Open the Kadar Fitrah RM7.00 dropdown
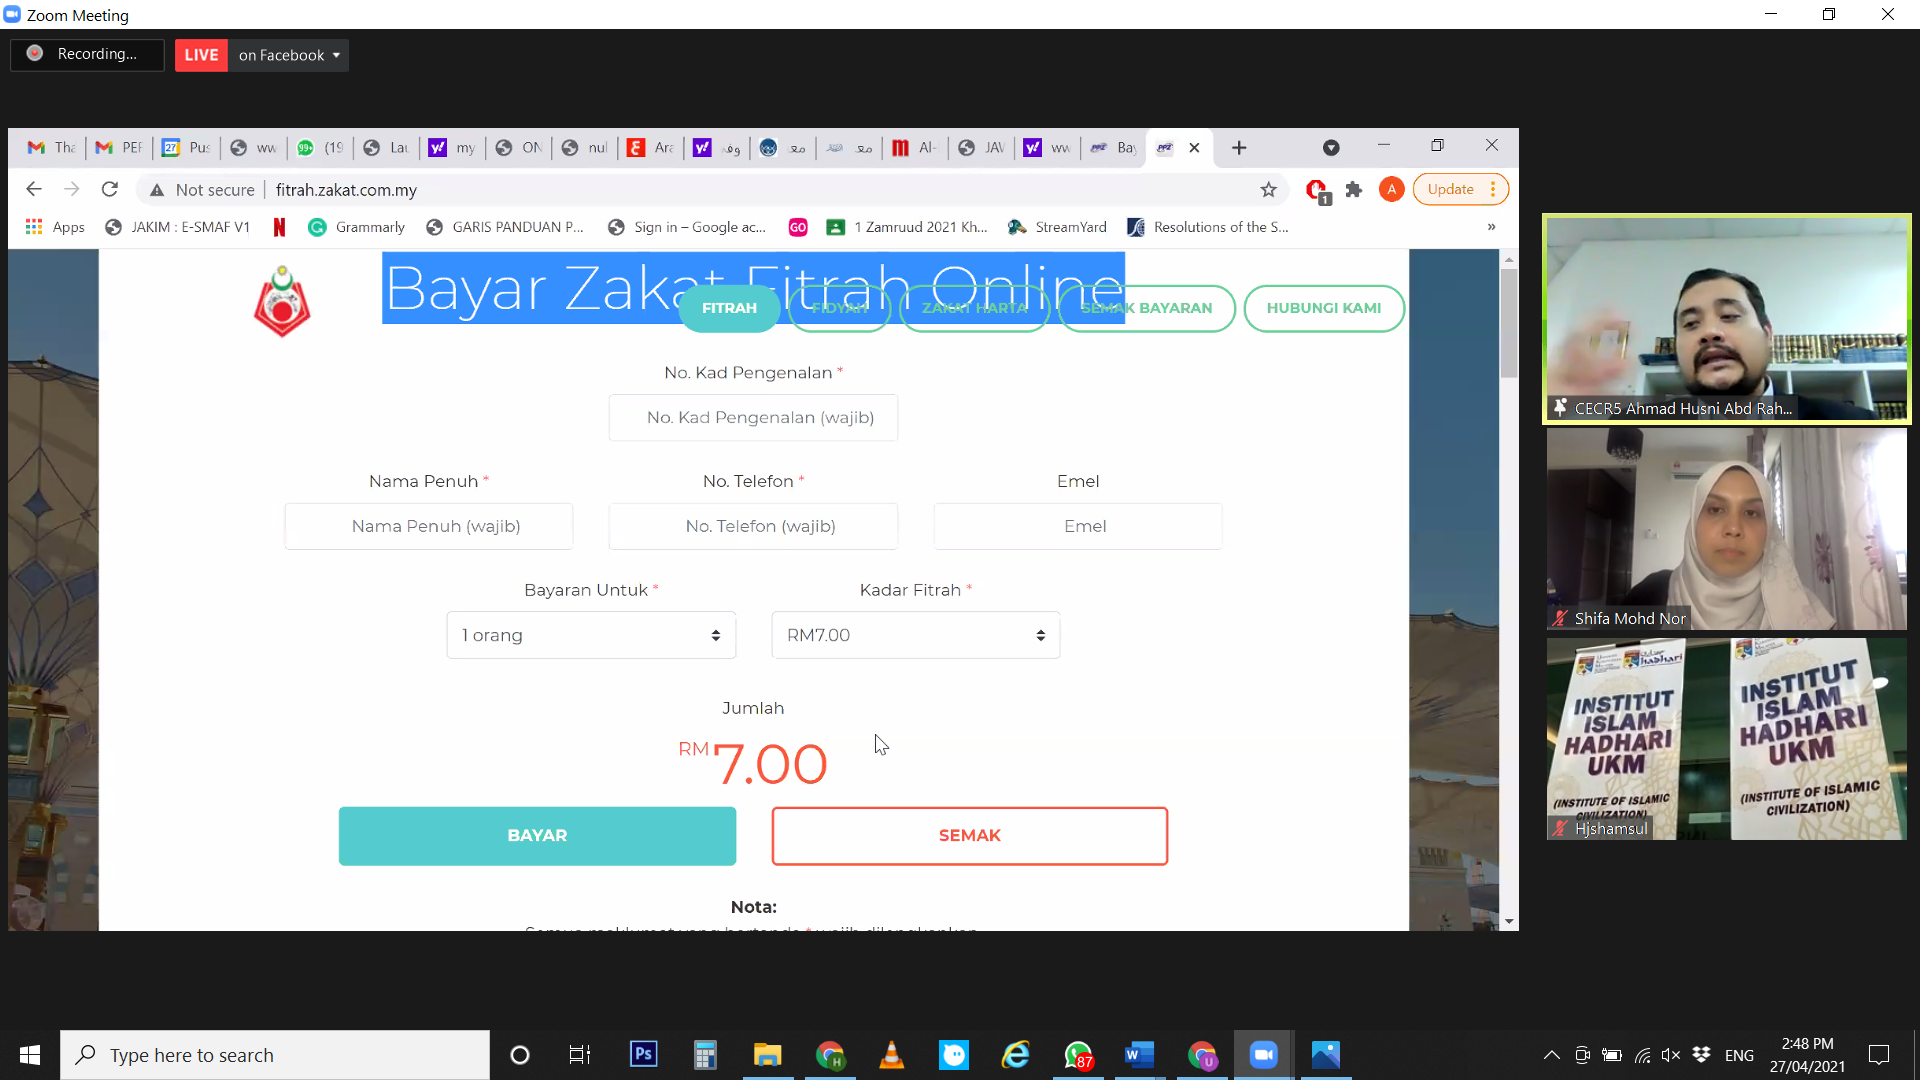Viewport: 1920px width, 1080px height. [915, 635]
